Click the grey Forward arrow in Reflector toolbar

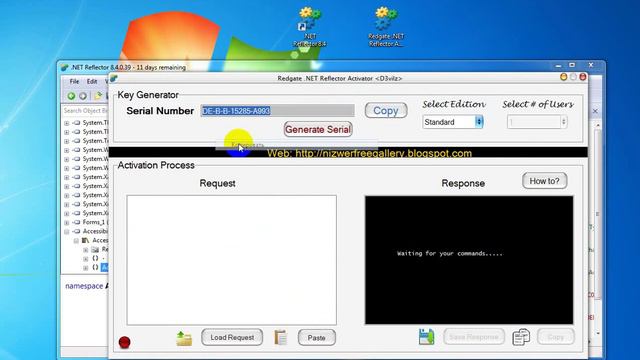pos(83,96)
